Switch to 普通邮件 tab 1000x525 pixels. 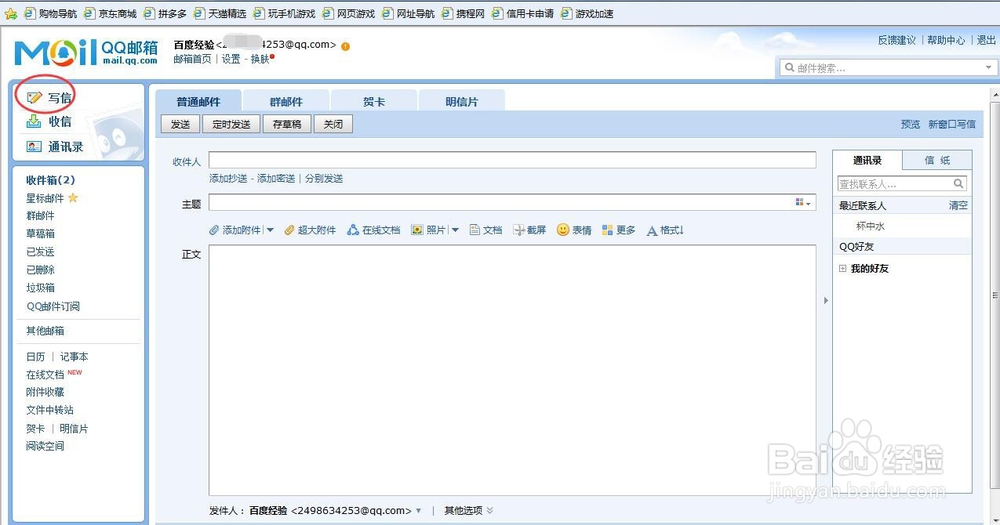pos(198,101)
